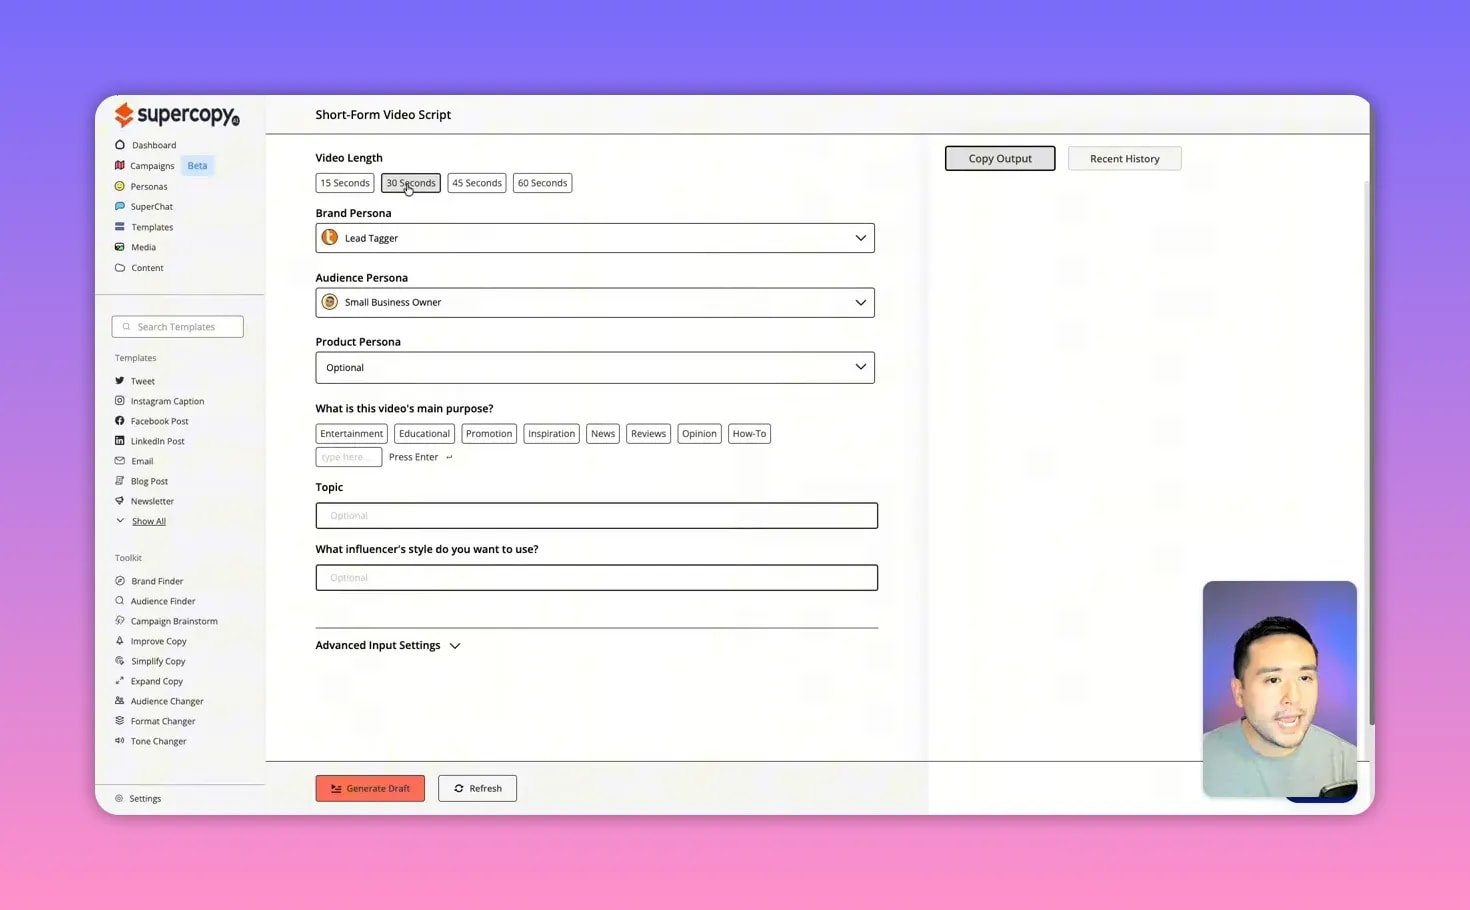This screenshot has width=1470, height=910.
Task: Open the SuperChat section
Action: coord(151,206)
